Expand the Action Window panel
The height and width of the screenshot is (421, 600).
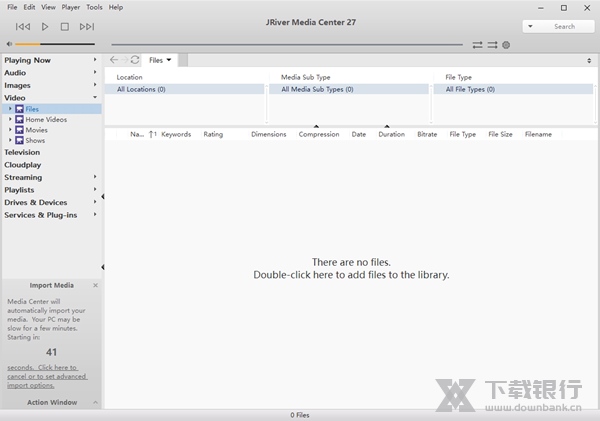coord(96,403)
